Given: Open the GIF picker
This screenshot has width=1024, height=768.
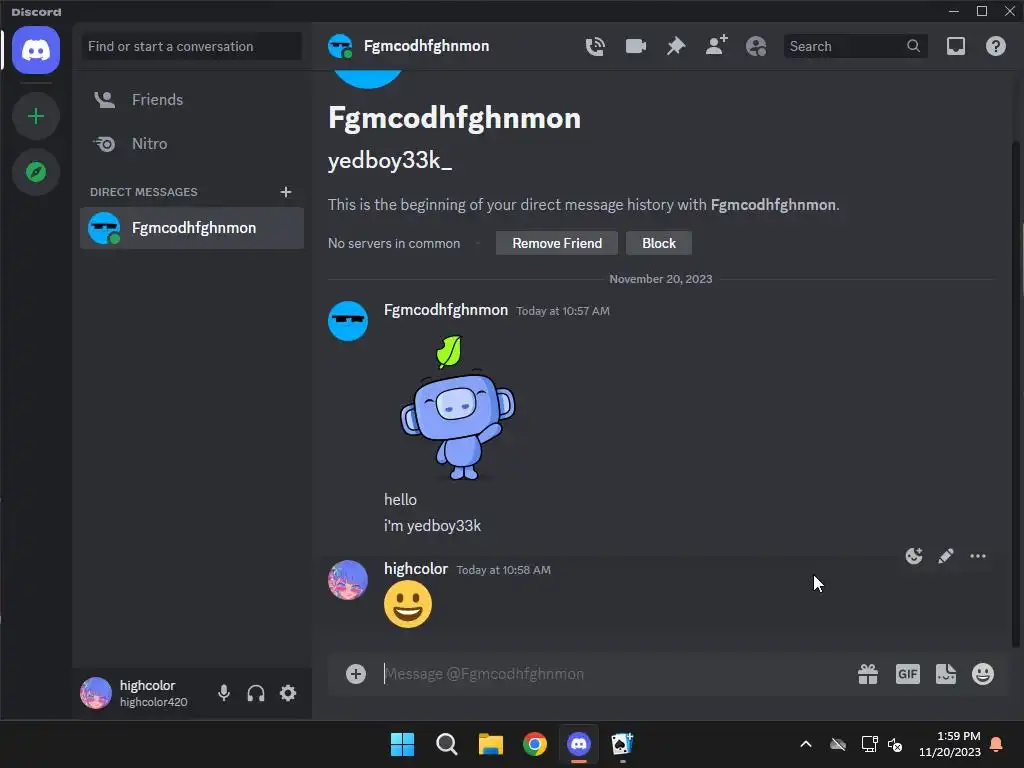Looking at the screenshot, I should click(x=908, y=674).
